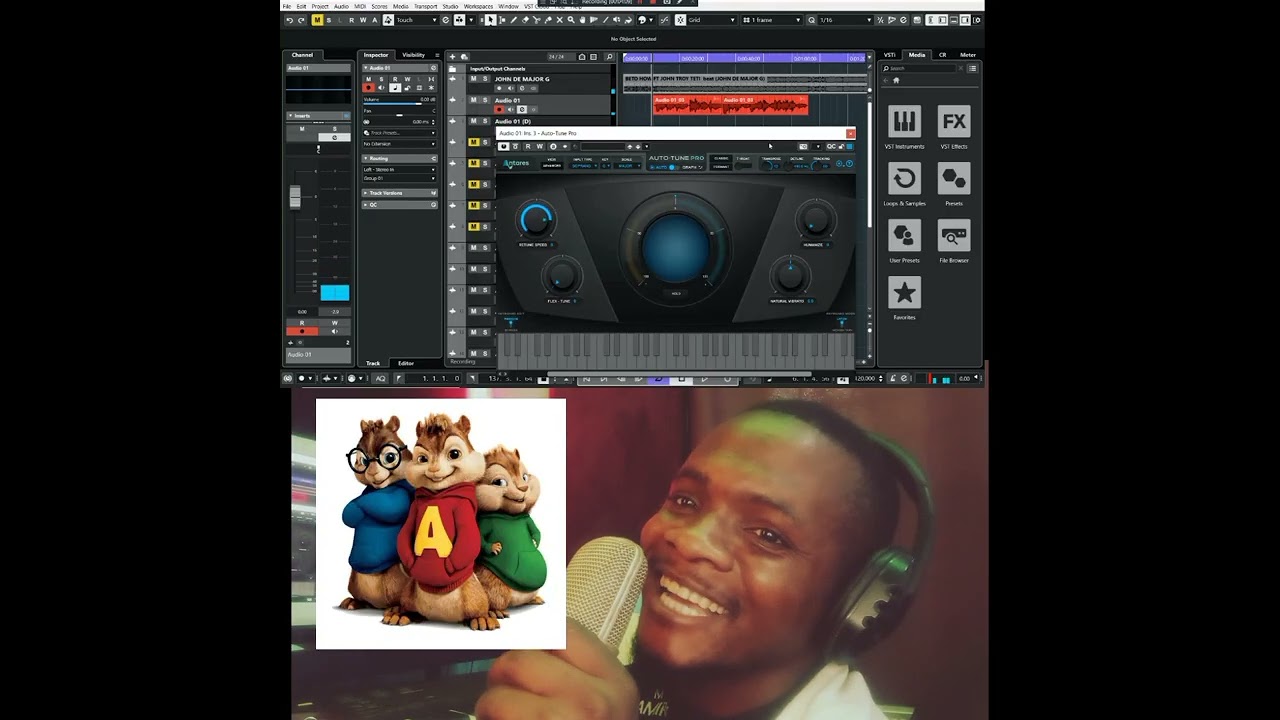Click the Inspector Volume slider
The width and height of the screenshot is (1280, 720).
click(x=399, y=104)
